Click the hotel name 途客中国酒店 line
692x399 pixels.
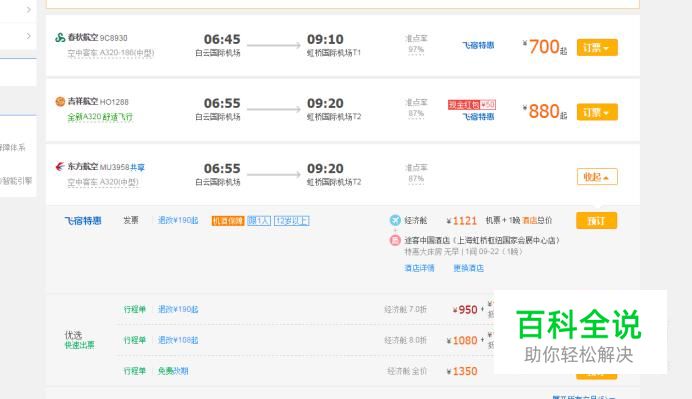click(482, 241)
